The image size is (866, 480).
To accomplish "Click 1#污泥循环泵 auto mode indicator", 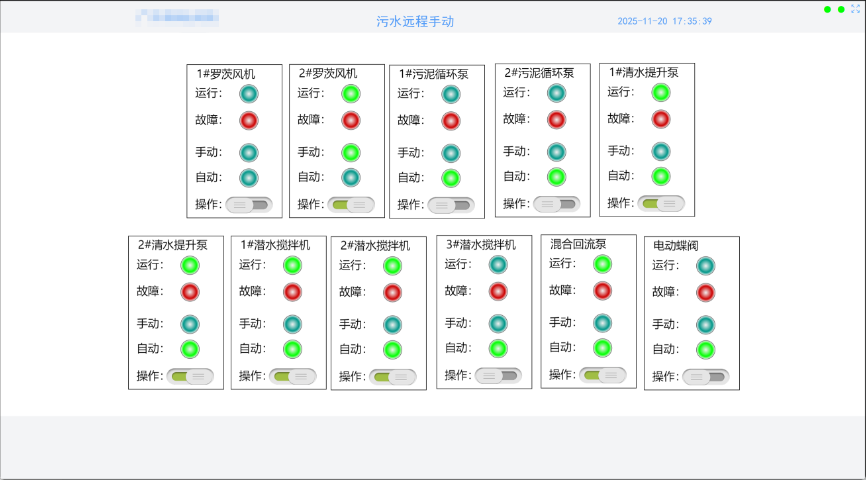I will [x=451, y=178].
